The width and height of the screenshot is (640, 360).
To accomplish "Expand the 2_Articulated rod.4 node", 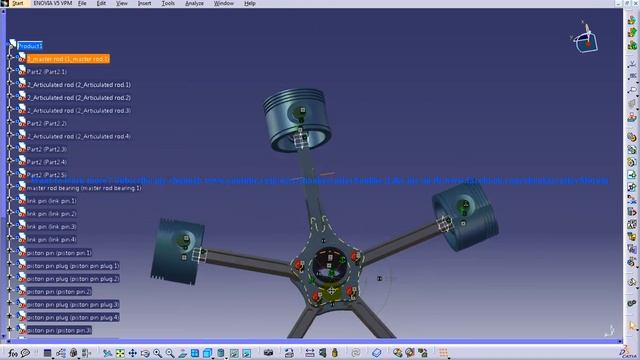I will tap(10, 136).
